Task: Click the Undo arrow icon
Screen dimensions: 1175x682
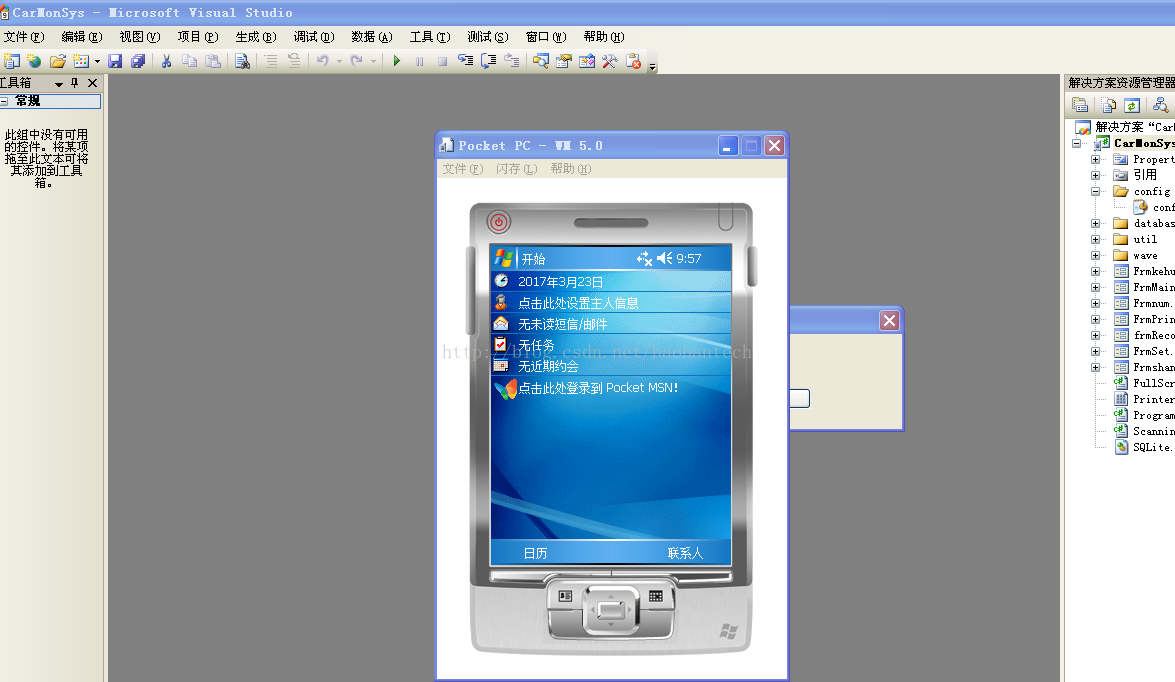Action: (322, 61)
